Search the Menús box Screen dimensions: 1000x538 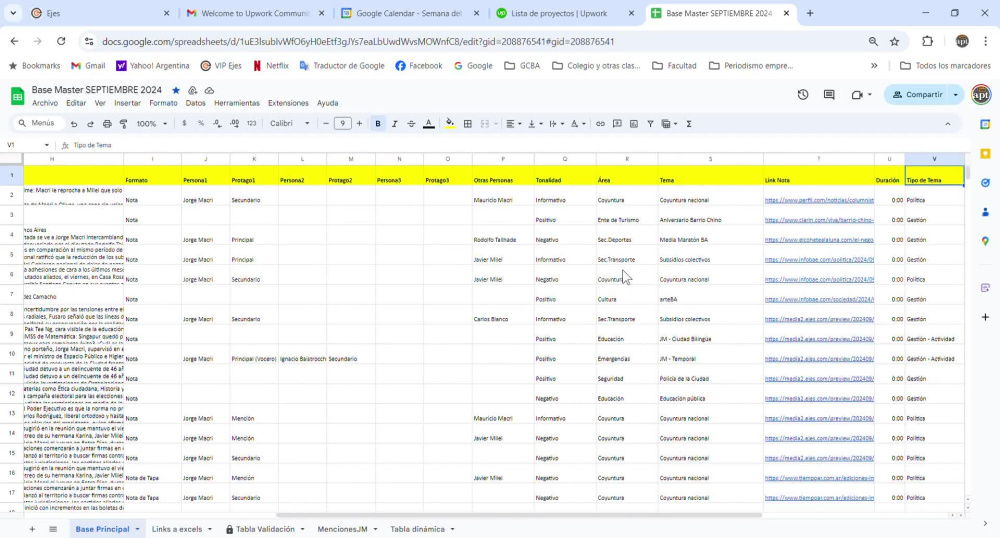pyautogui.click(x=37, y=123)
